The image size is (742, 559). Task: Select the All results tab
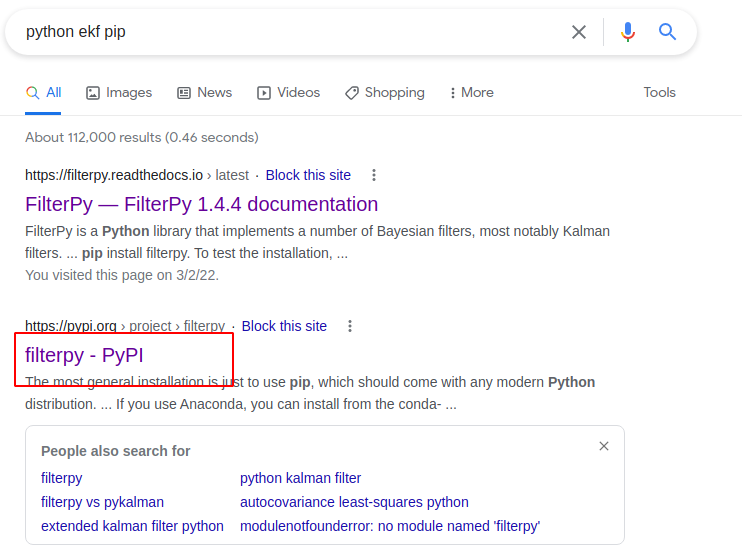(x=43, y=93)
